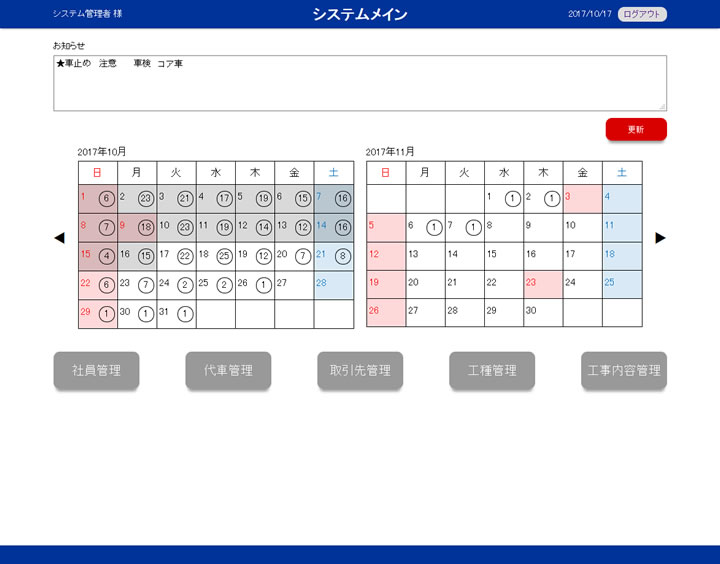Open 工事内容管理 work content management
Viewport: 720px width, 564px height.
(624, 371)
